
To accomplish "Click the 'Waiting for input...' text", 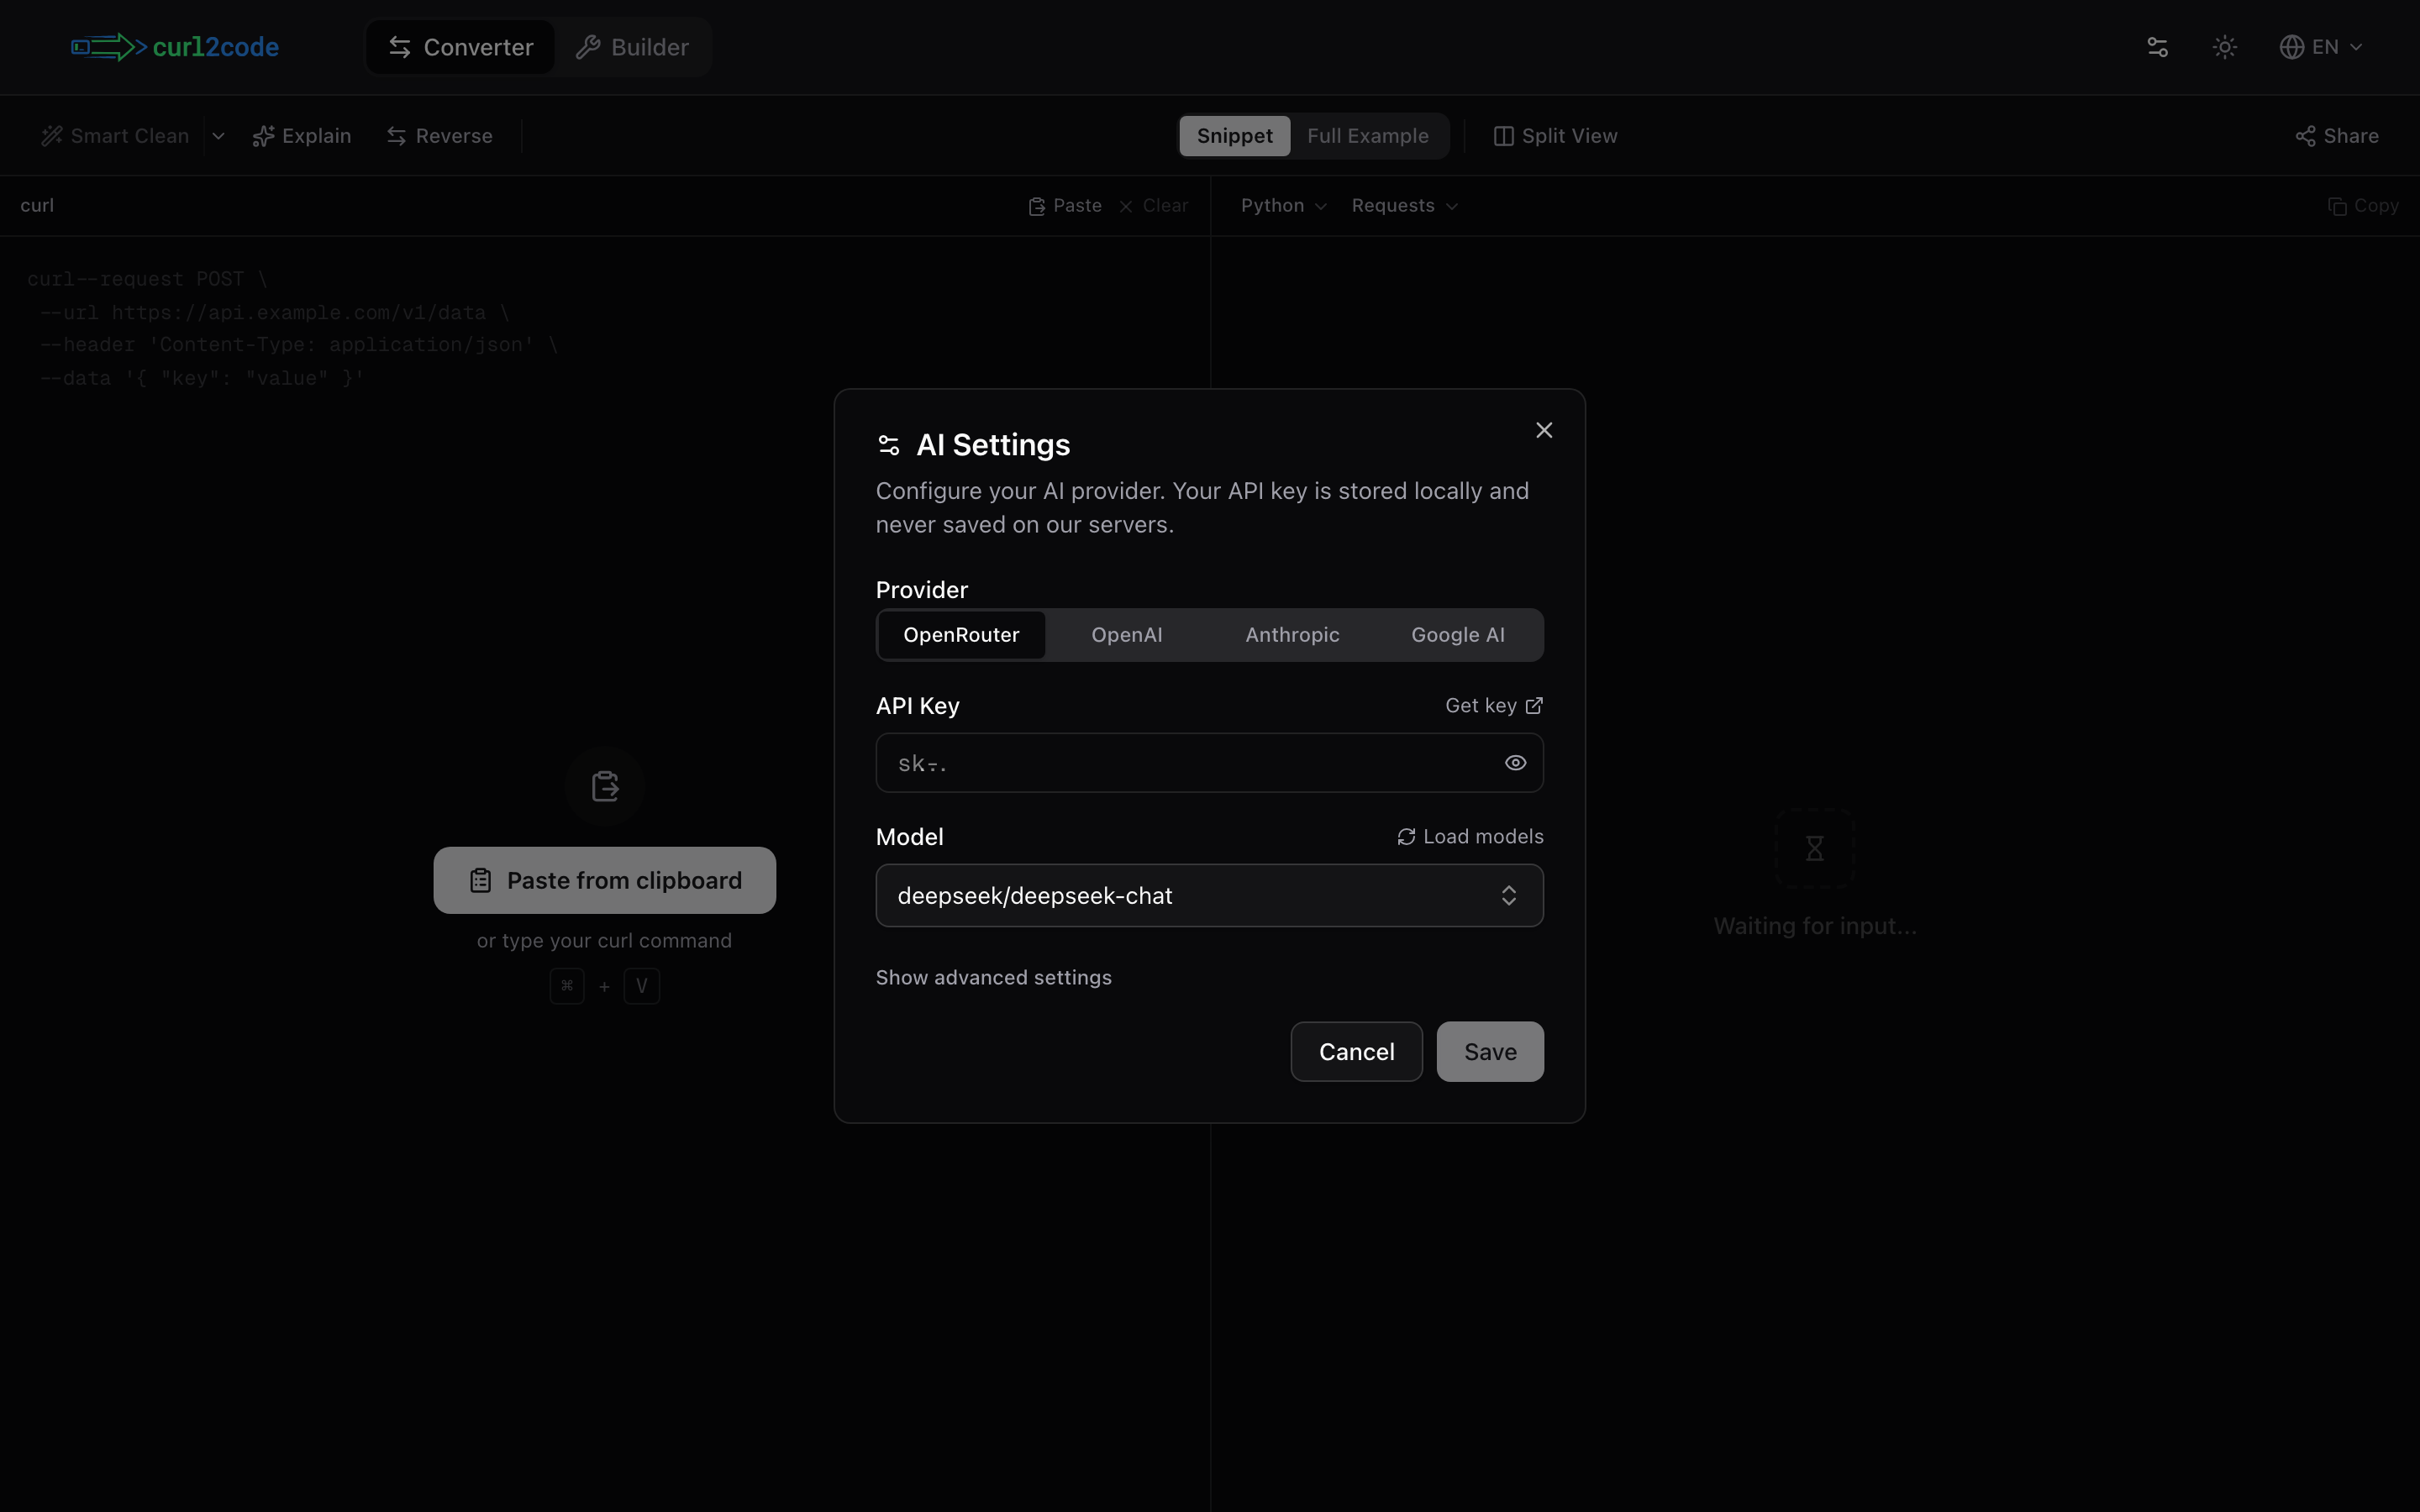I will [x=1814, y=926].
